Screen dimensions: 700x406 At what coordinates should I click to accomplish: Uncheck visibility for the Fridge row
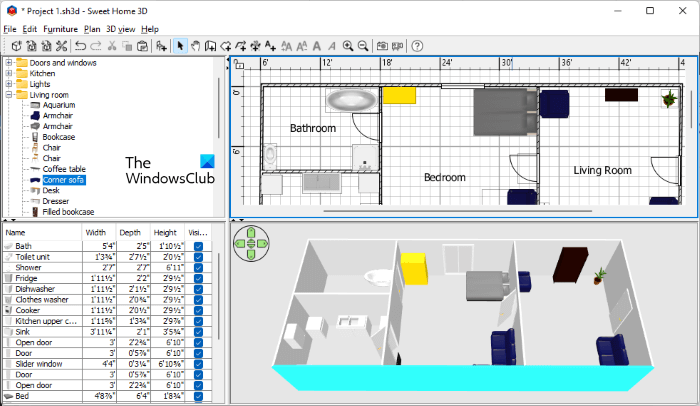(198, 277)
